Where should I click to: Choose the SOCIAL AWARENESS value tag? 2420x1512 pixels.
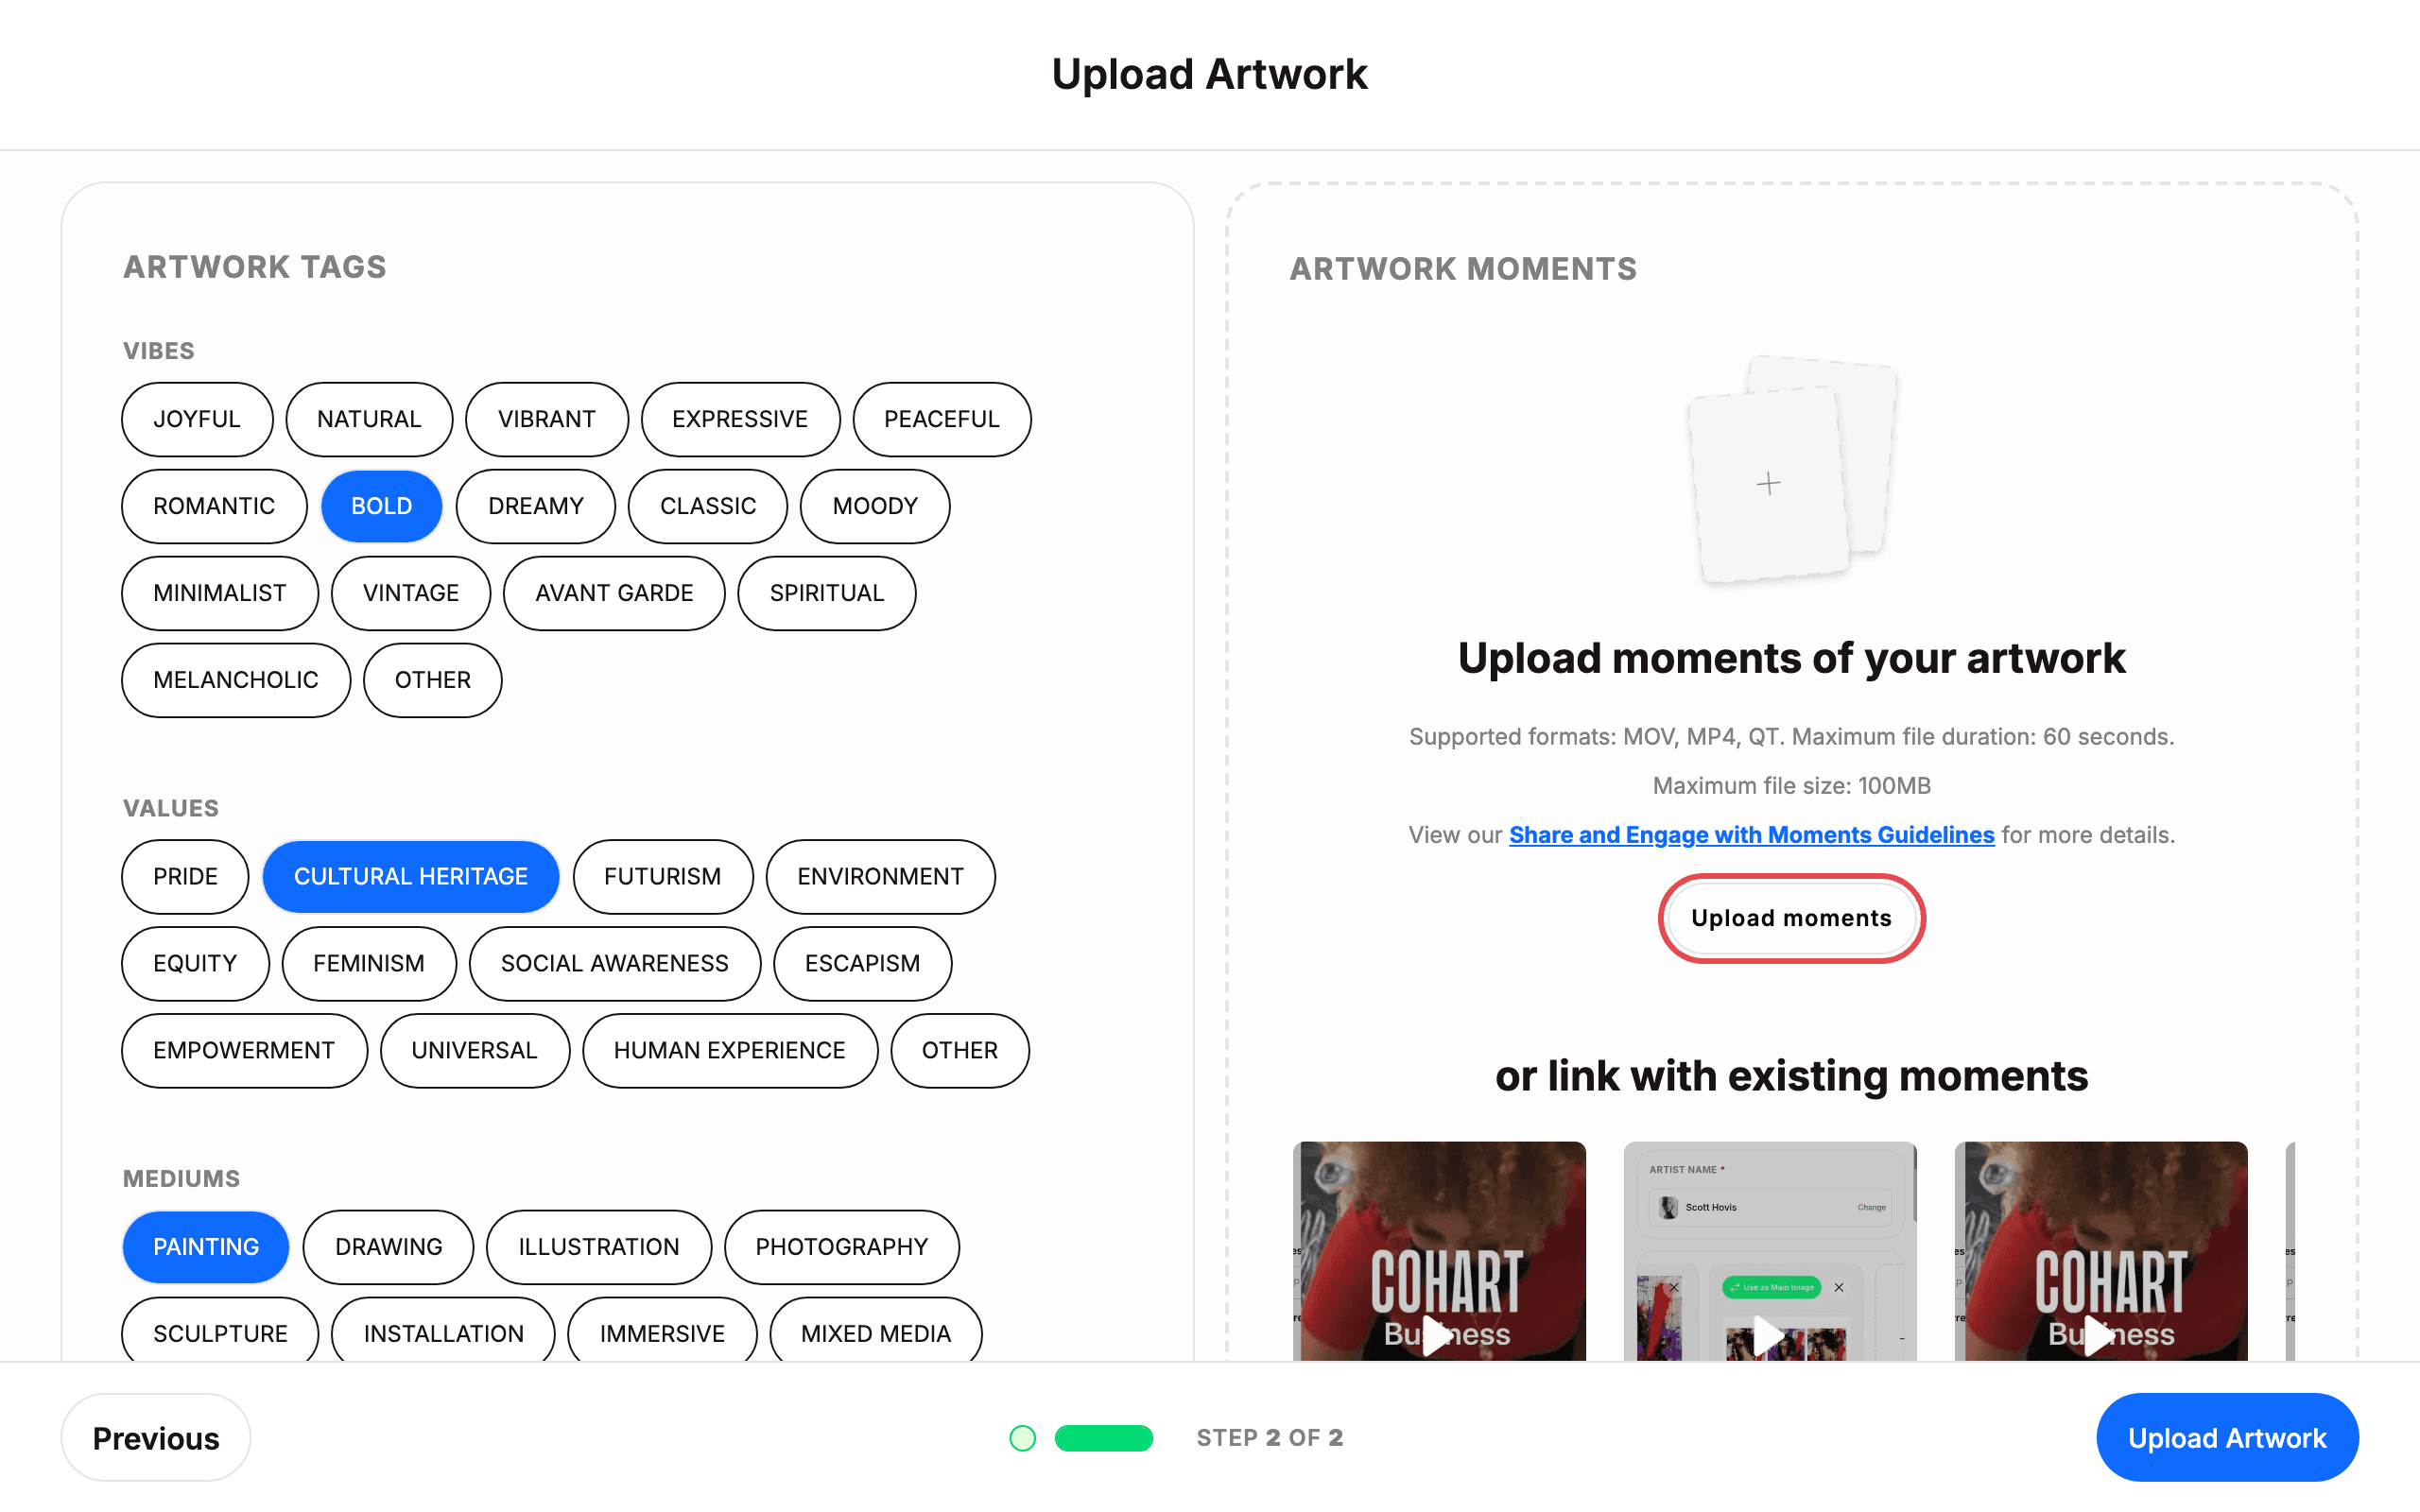point(614,963)
